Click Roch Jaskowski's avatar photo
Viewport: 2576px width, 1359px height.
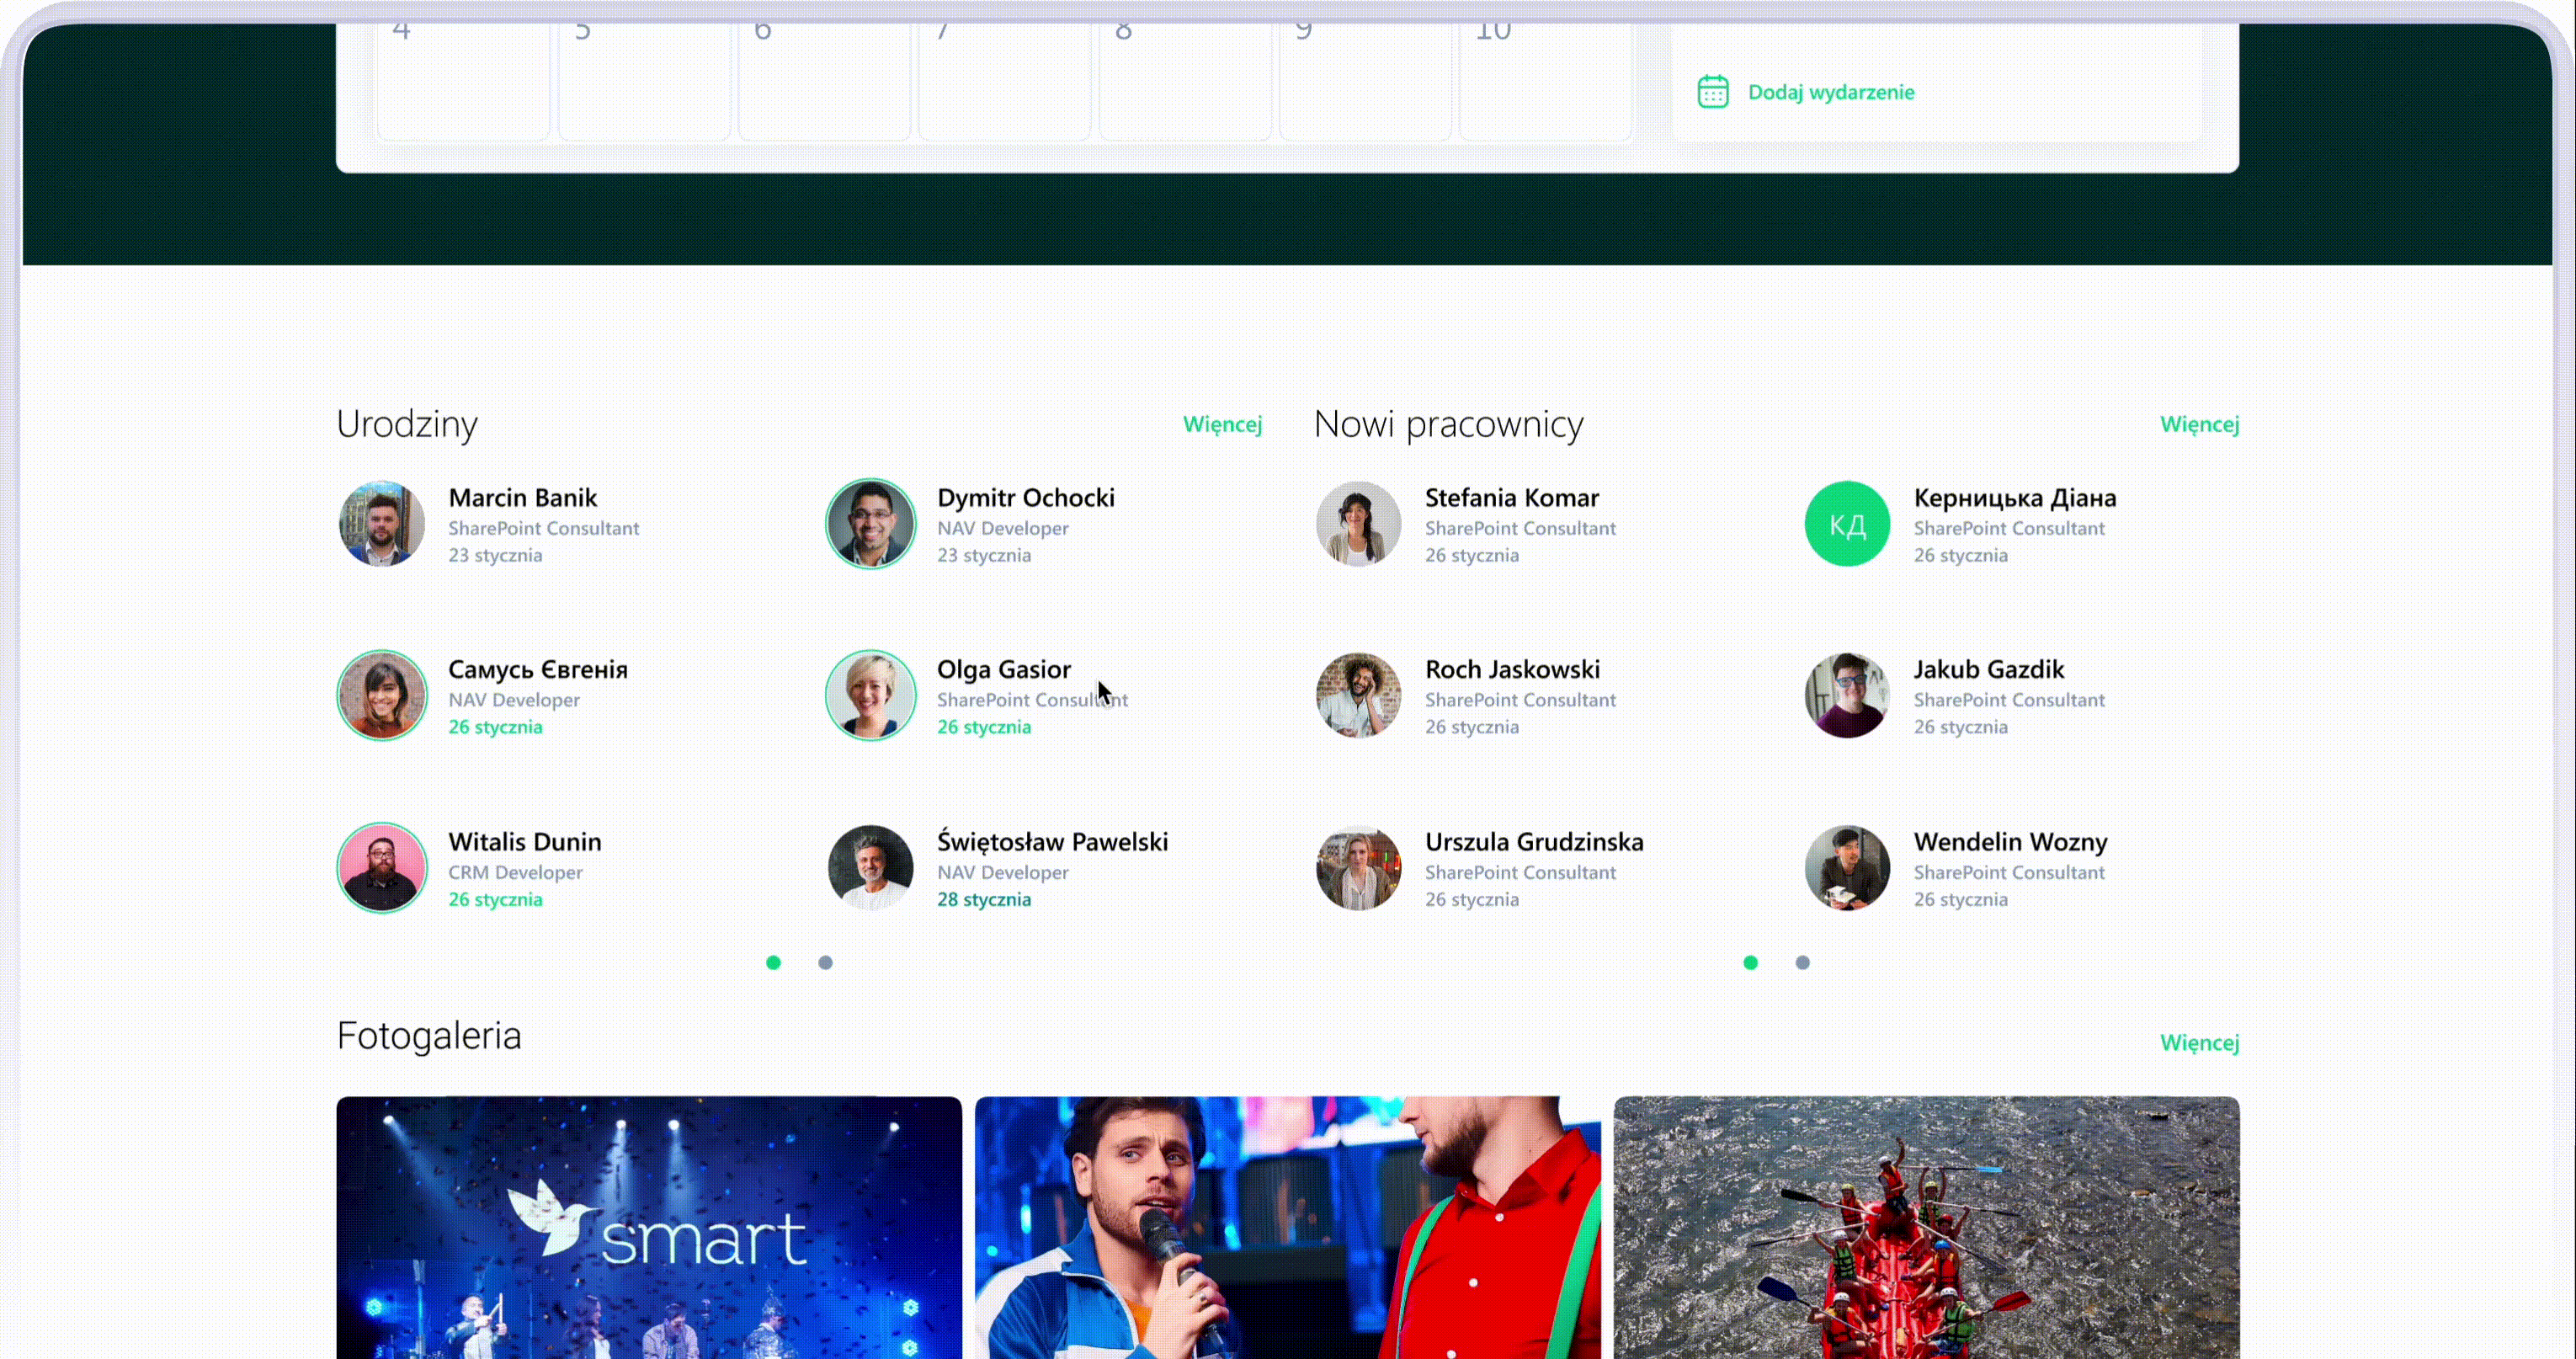click(x=1358, y=696)
